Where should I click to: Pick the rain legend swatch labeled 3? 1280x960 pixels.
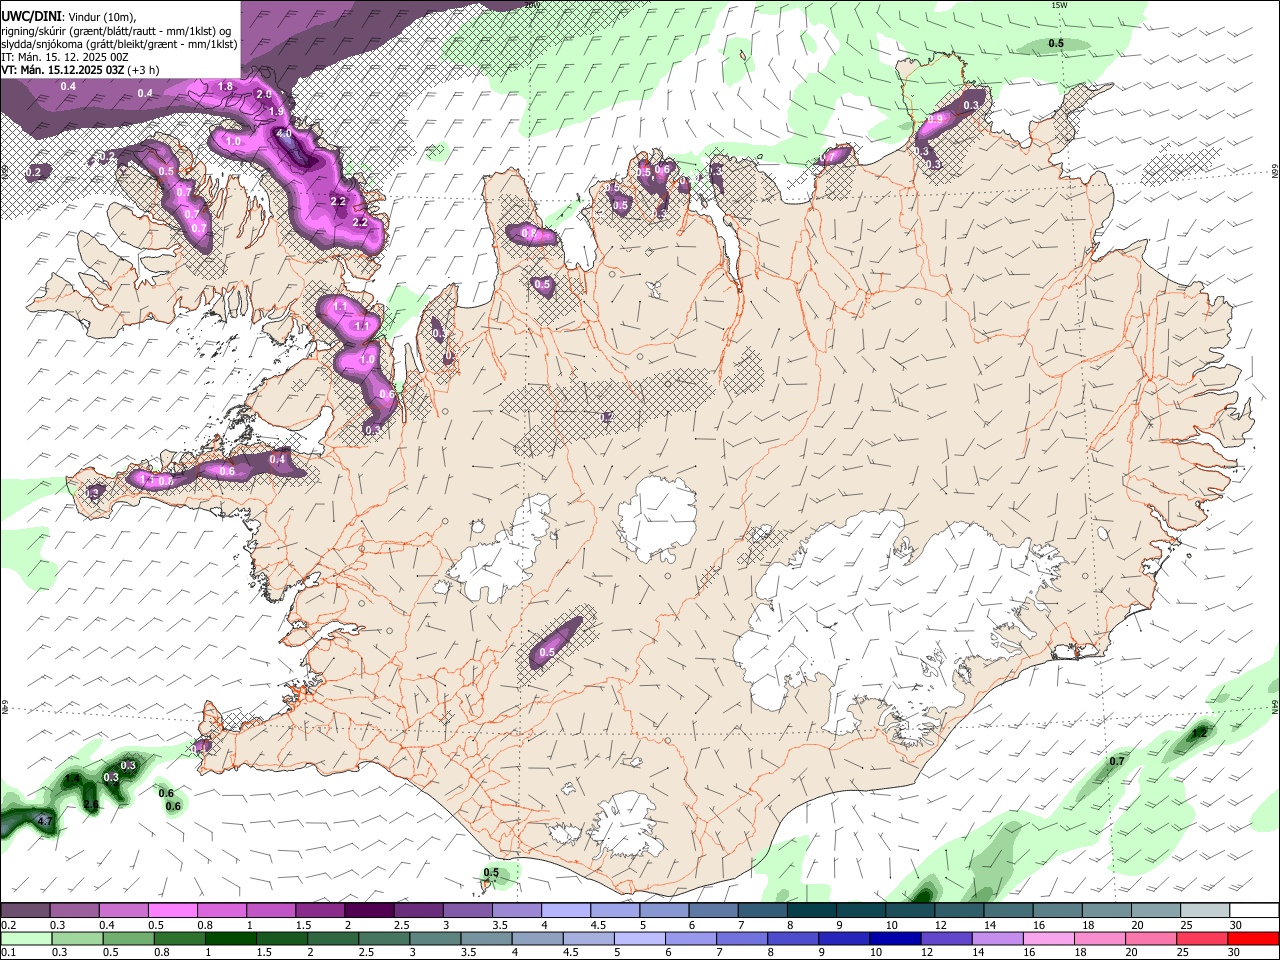click(x=436, y=938)
